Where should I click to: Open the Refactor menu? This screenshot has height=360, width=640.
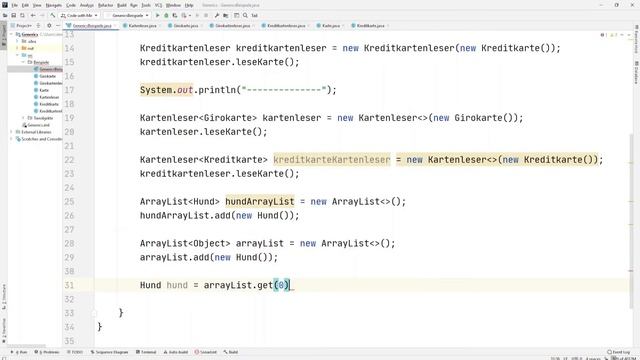(x=105, y=5)
